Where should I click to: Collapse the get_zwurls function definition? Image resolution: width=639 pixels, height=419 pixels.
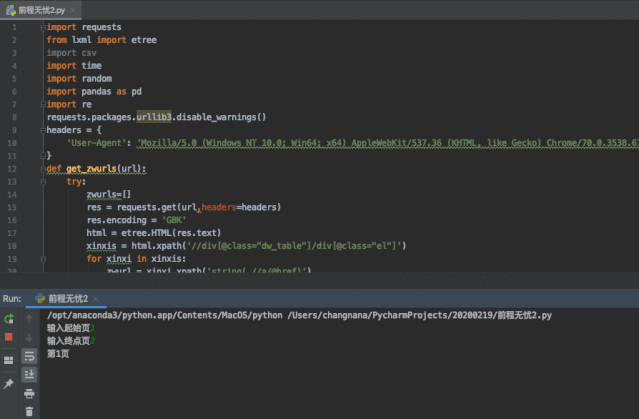pyautogui.click(x=41, y=168)
